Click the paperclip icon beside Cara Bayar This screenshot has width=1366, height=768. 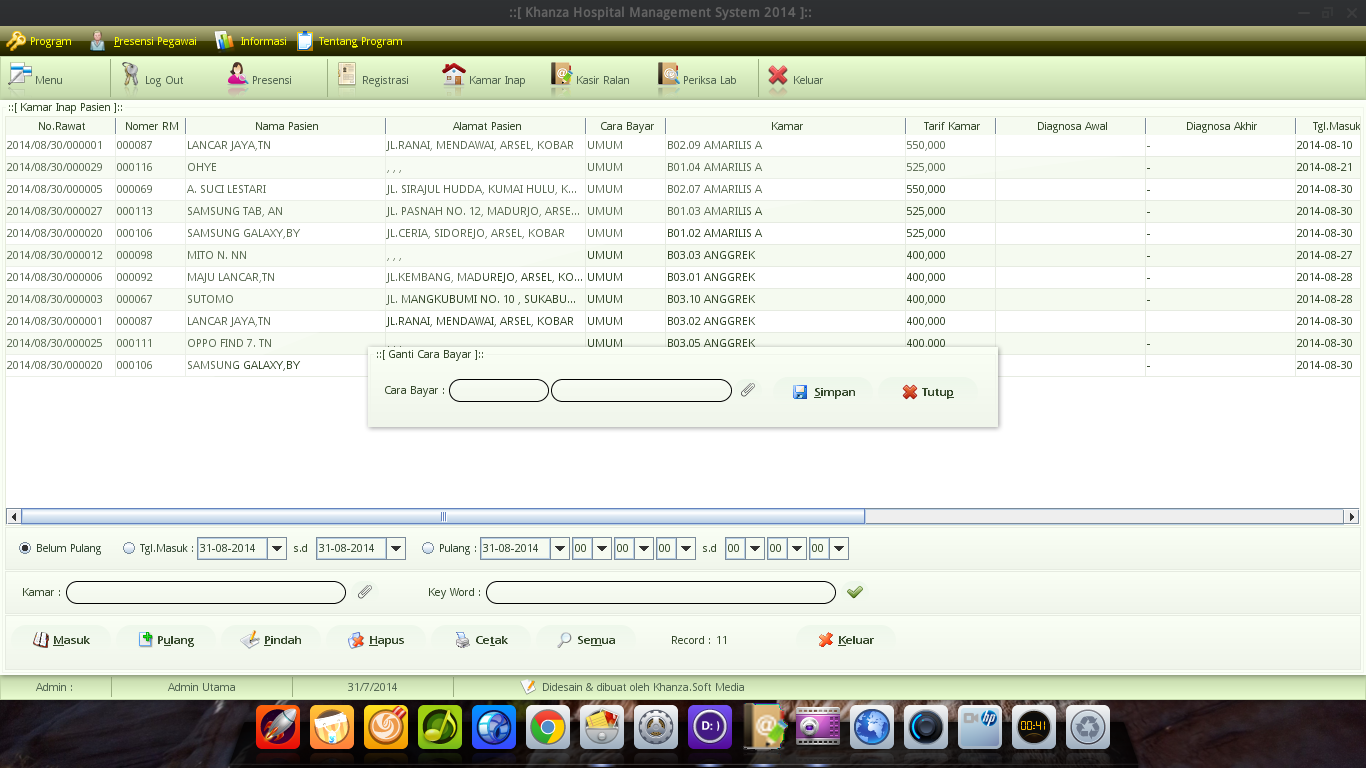[748, 390]
